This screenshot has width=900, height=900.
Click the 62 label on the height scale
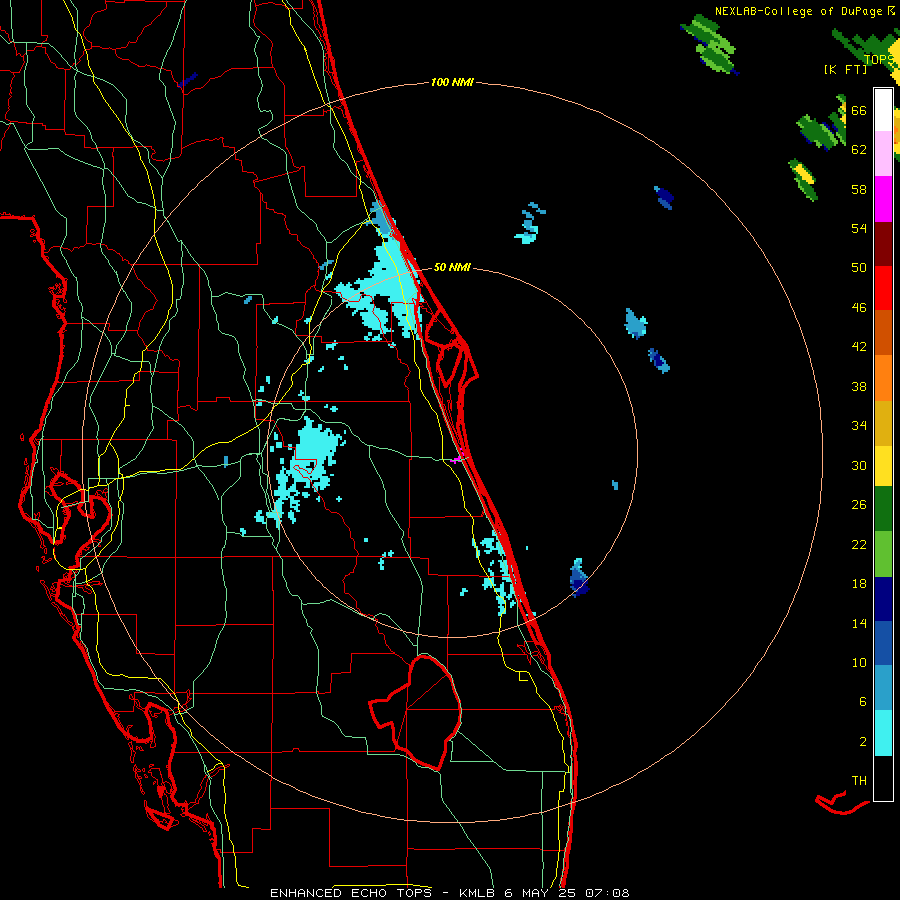tap(859, 150)
